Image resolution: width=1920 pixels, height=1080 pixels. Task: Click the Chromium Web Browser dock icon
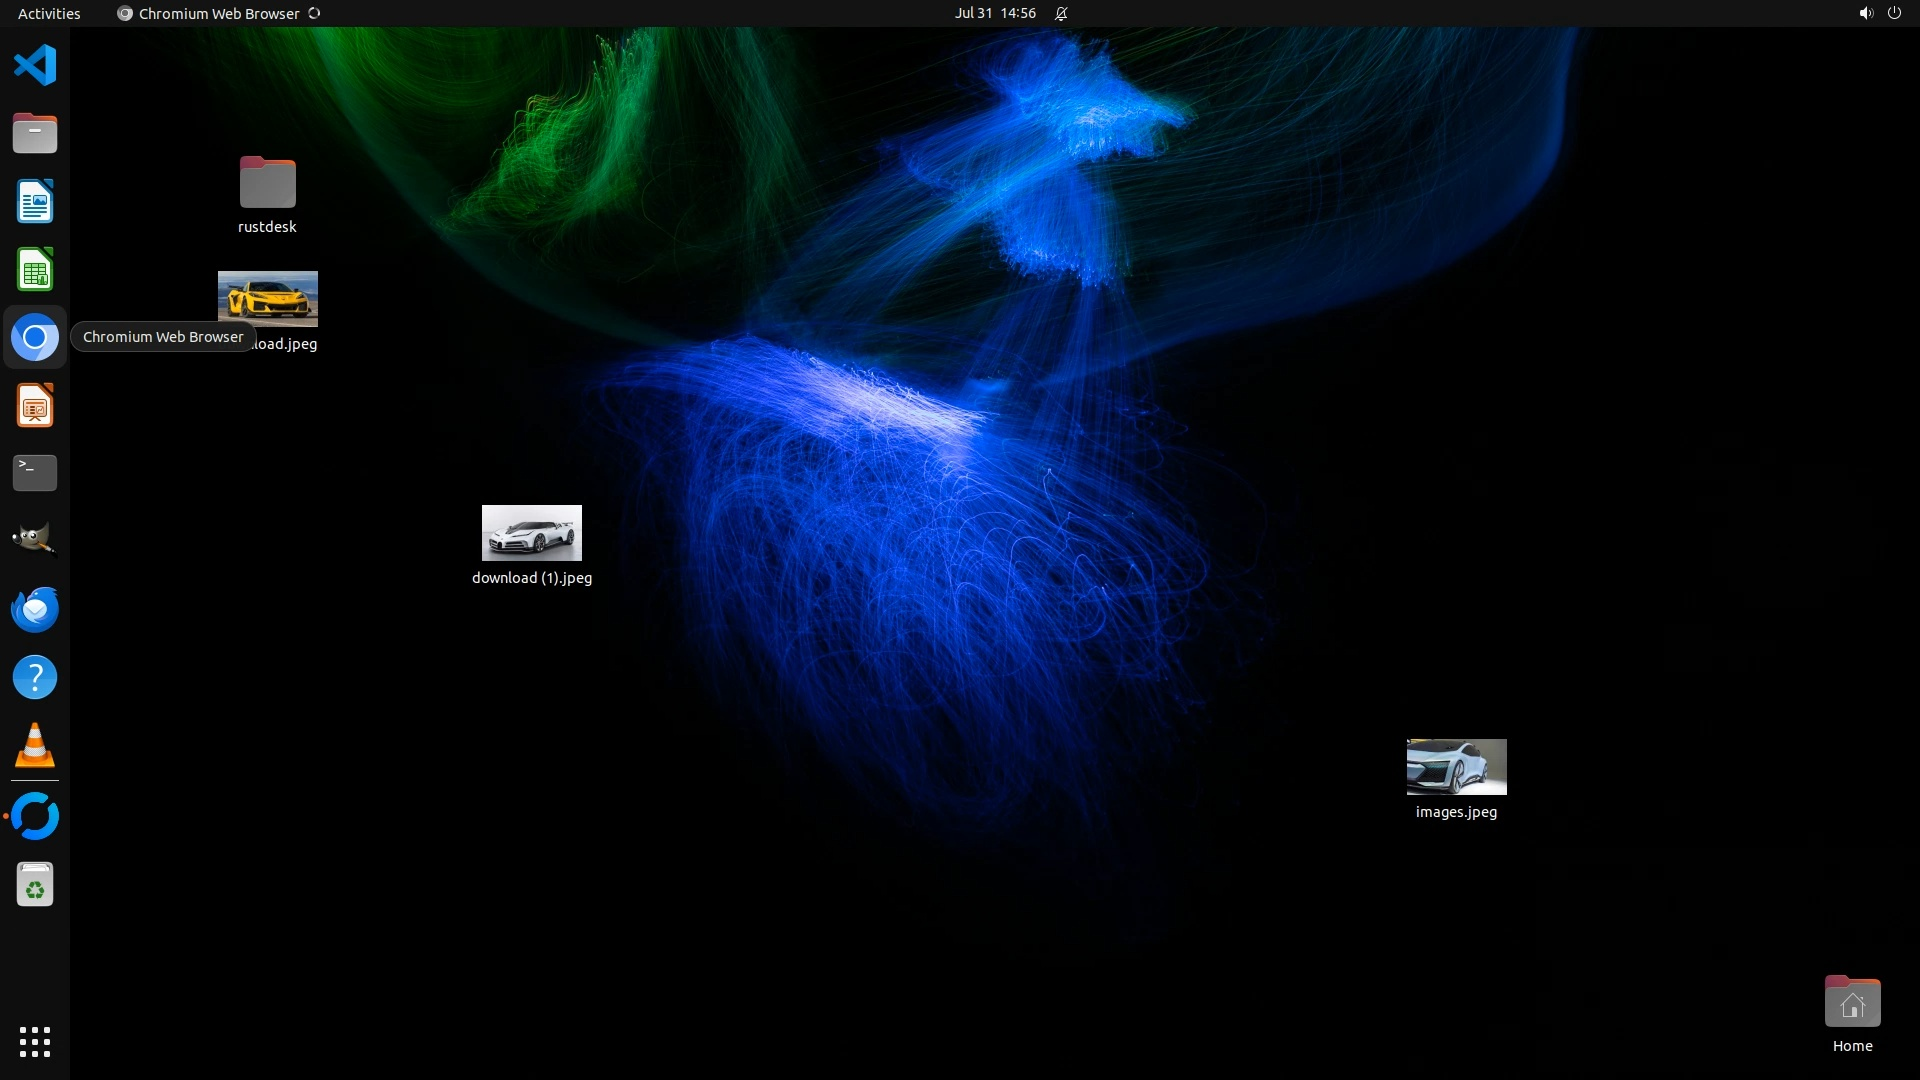click(x=35, y=338)
